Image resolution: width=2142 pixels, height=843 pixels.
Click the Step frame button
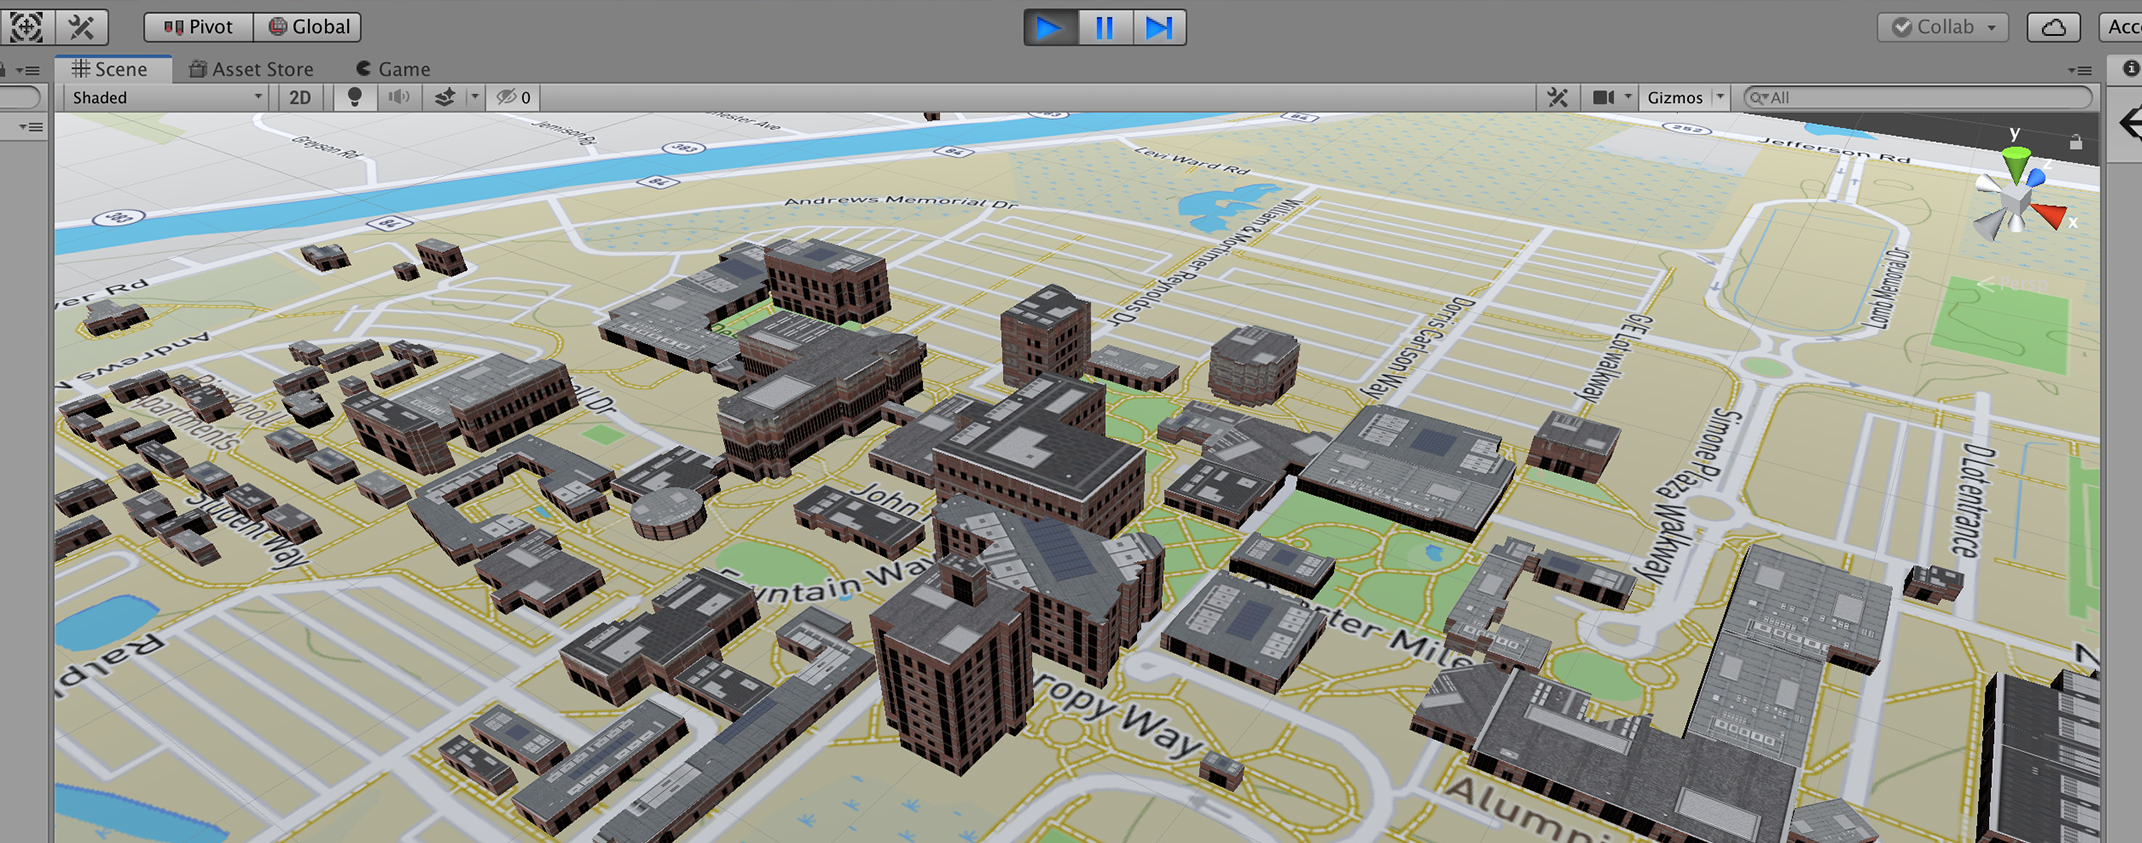click(1159, 27)
